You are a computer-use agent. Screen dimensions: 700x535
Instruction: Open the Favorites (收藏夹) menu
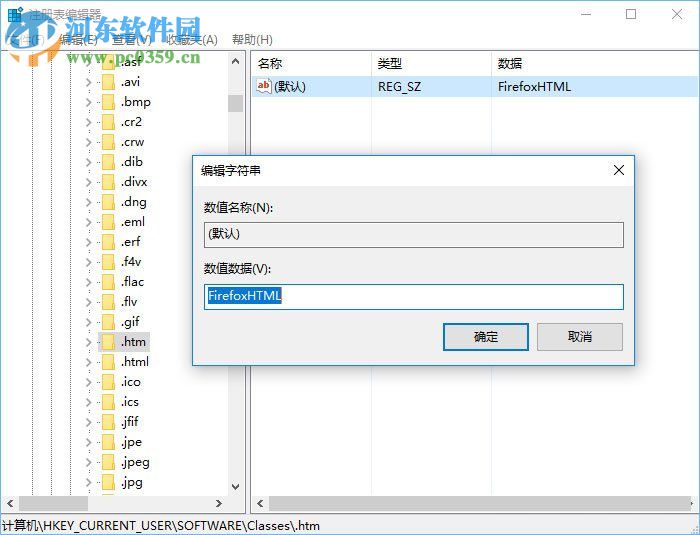pos(192,40)
